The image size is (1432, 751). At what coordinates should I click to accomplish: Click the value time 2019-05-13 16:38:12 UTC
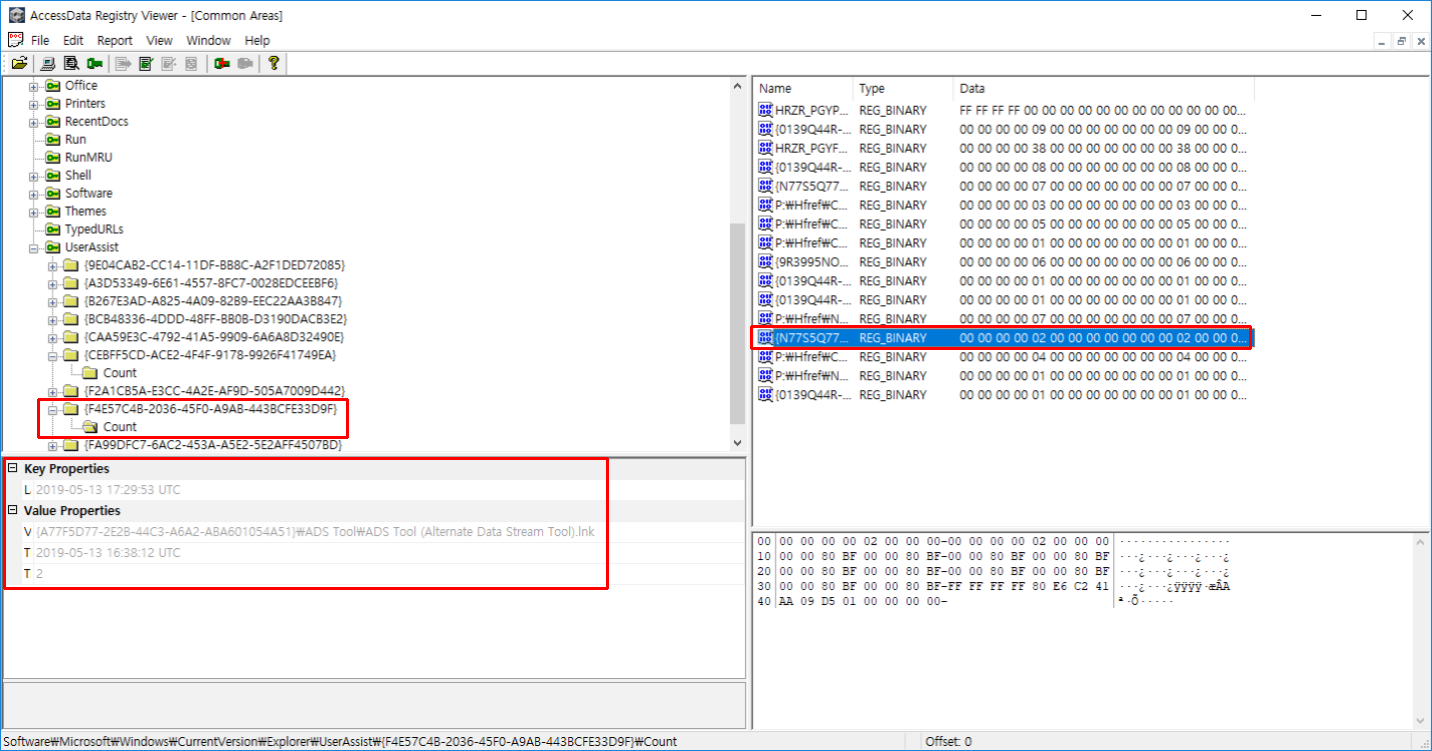(108, 553)
